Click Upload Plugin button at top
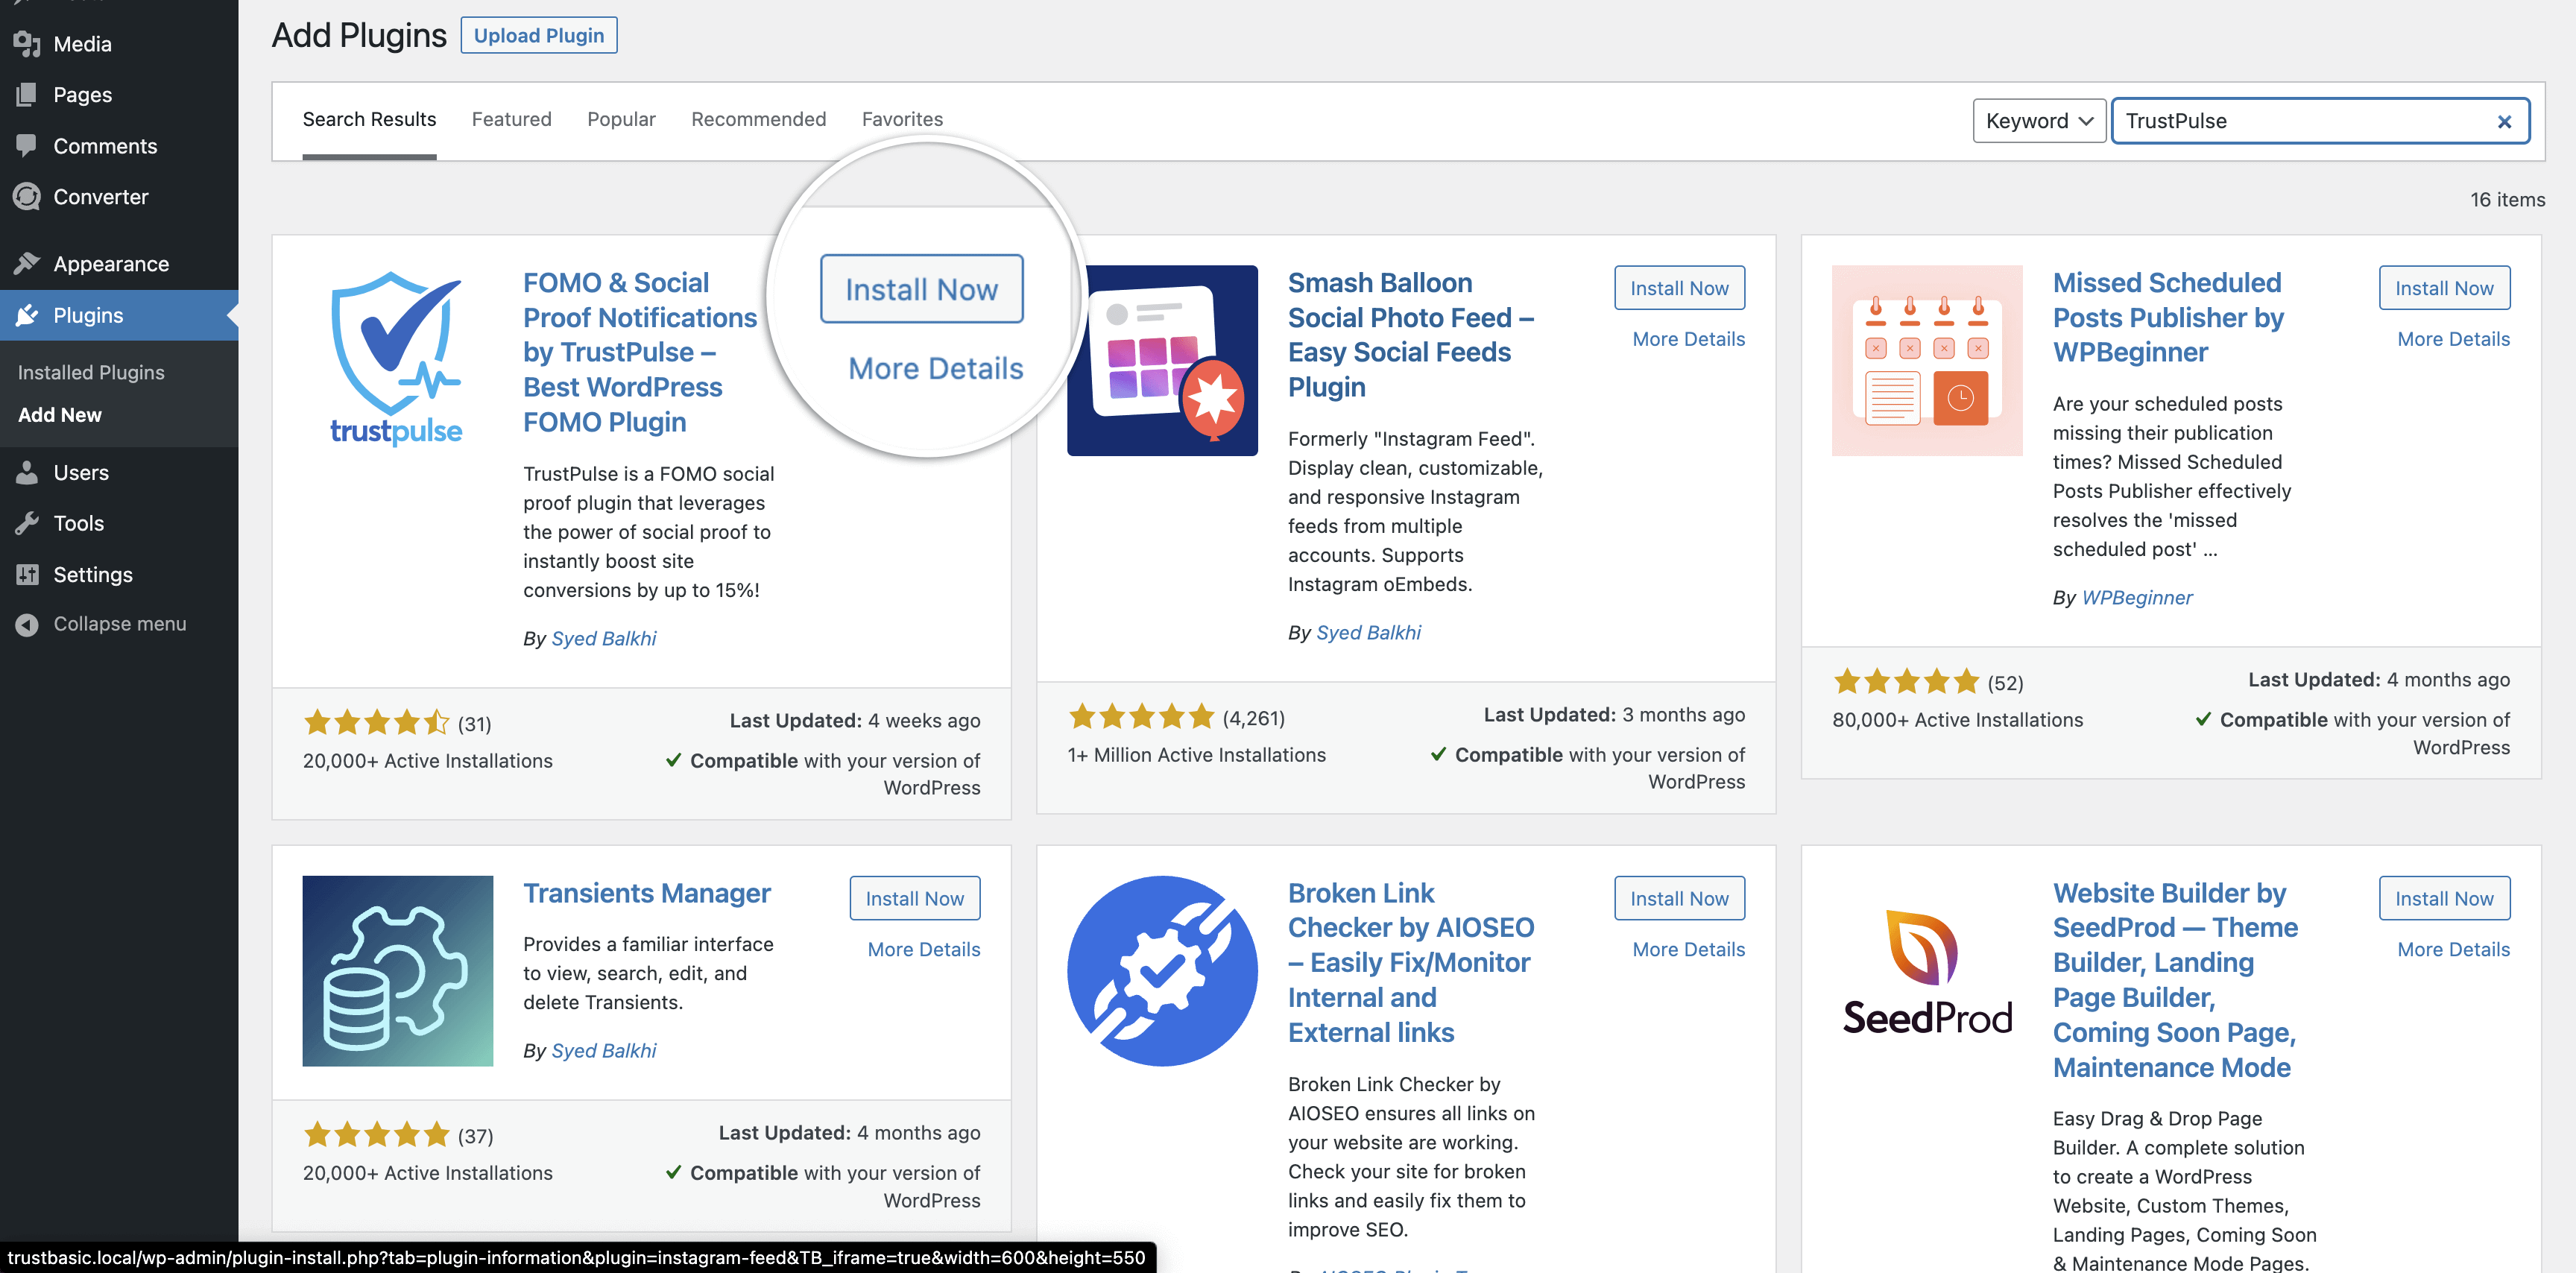This screenshot has width=2576, height=1273. coord(539,33)
